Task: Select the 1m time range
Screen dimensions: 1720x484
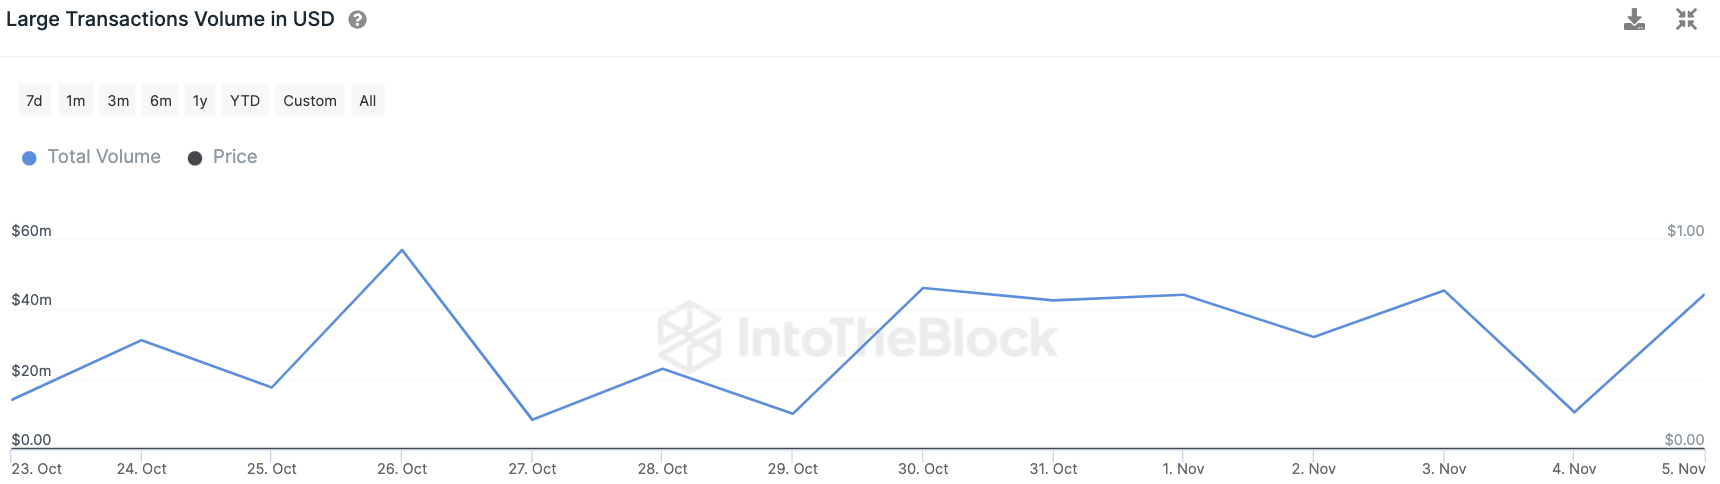Action: click(76, 100)
